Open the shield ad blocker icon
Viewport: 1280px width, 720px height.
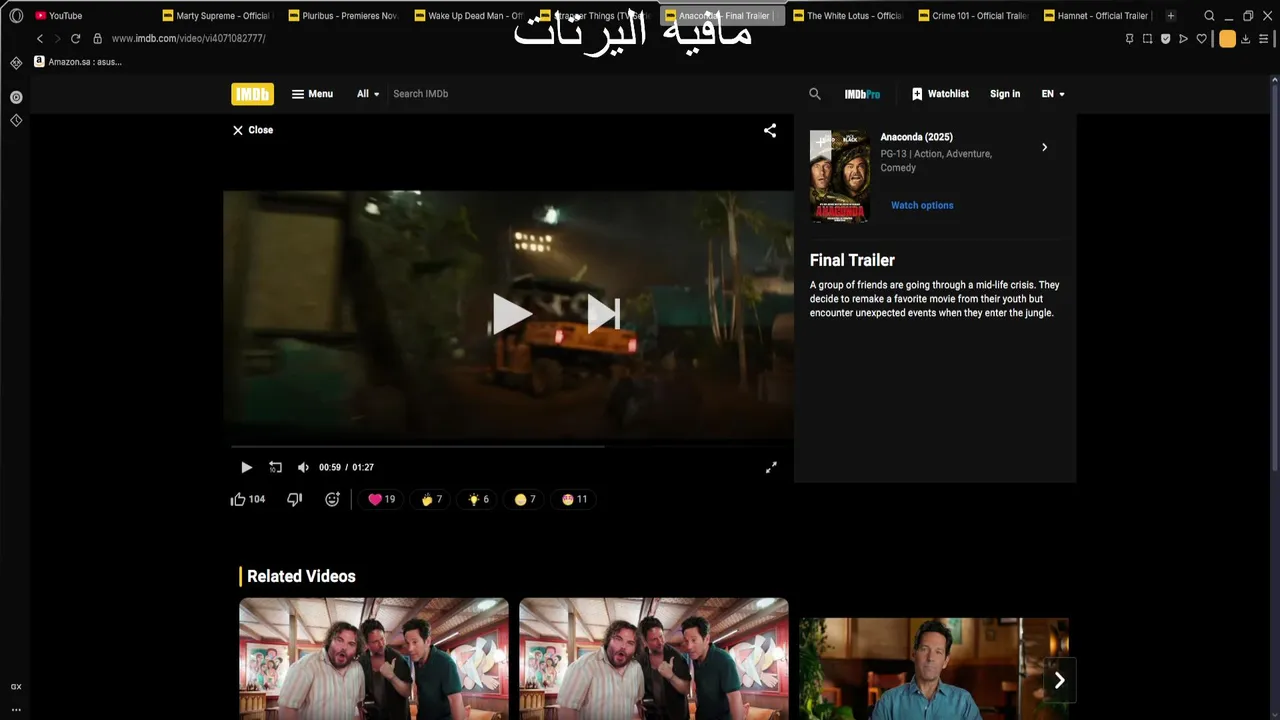tap(1165, 39)
